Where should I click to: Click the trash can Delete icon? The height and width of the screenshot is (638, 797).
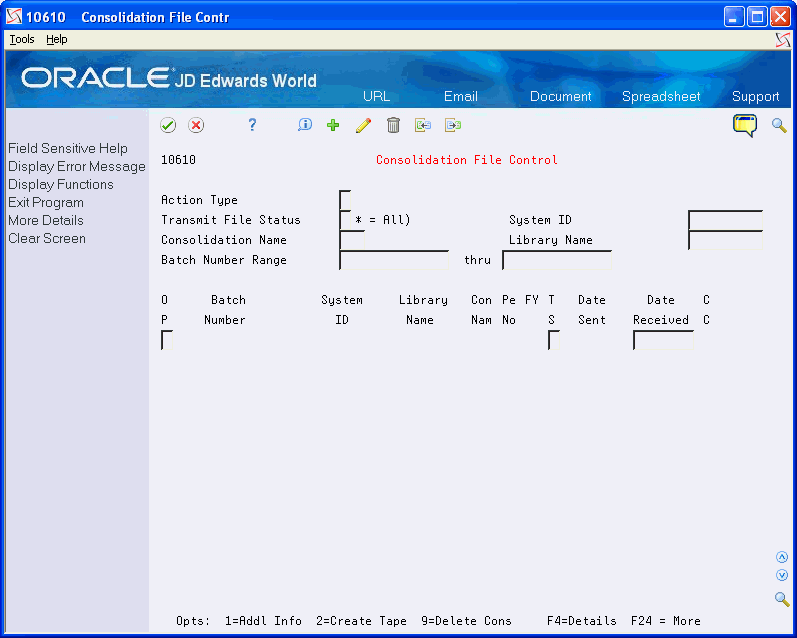click(x=393, y=125)
